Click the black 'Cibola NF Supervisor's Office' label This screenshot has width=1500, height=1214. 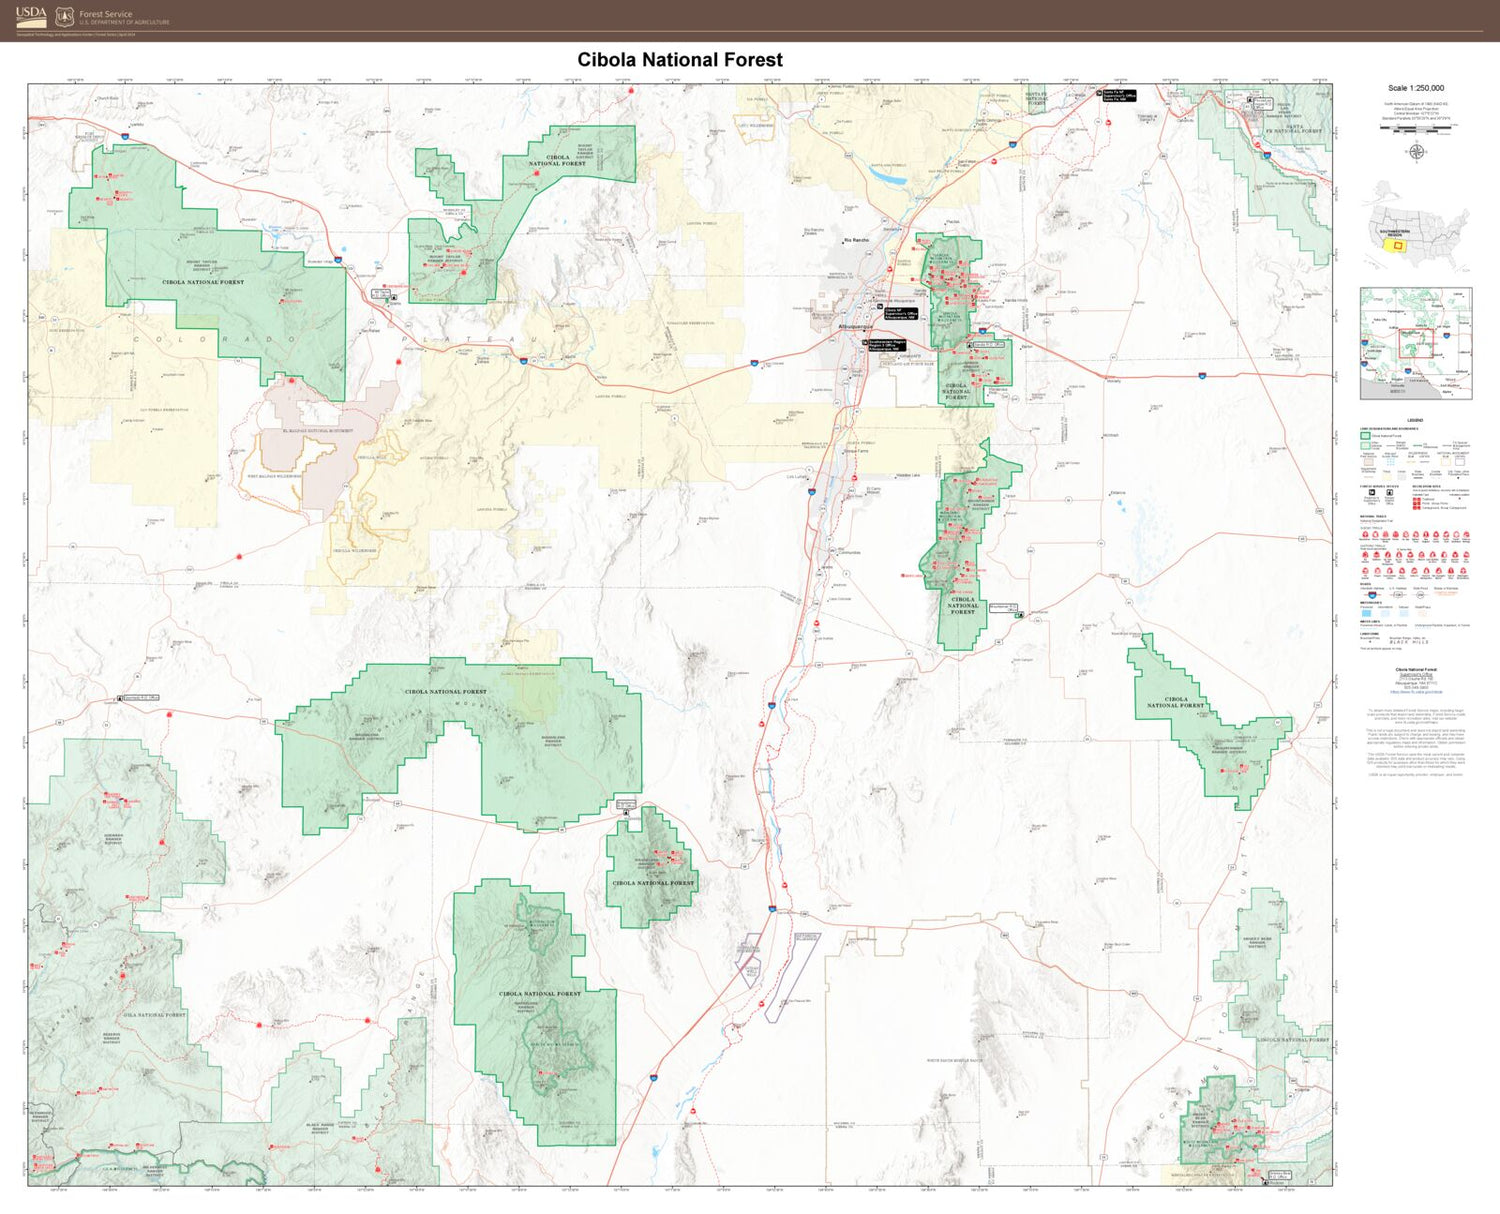(901, 314)
